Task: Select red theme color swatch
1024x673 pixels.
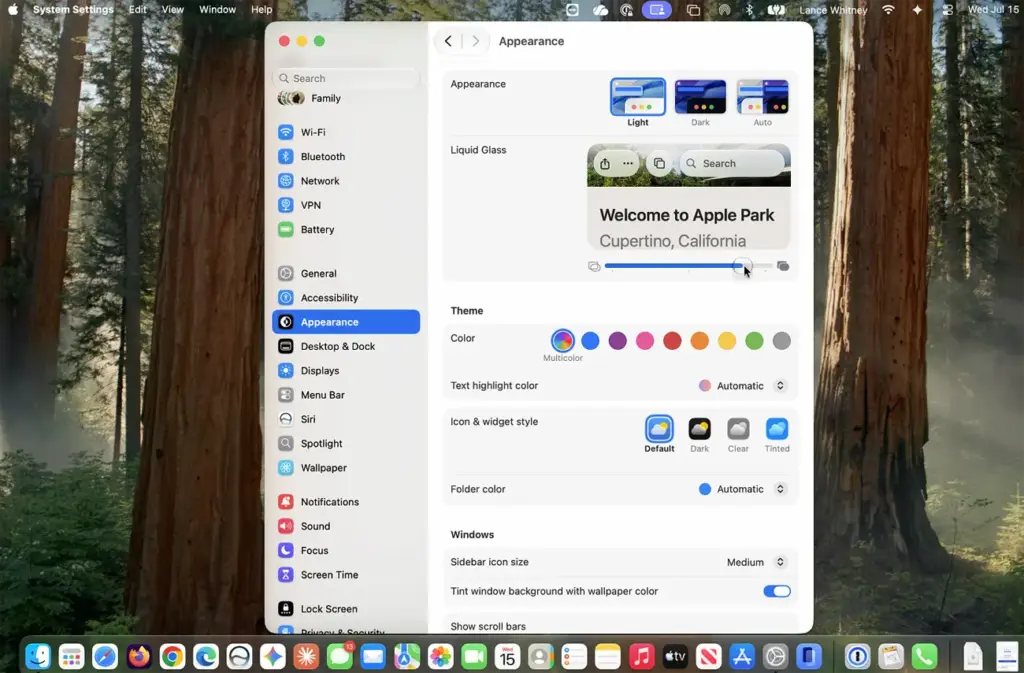Action: [x=673, y=341]
